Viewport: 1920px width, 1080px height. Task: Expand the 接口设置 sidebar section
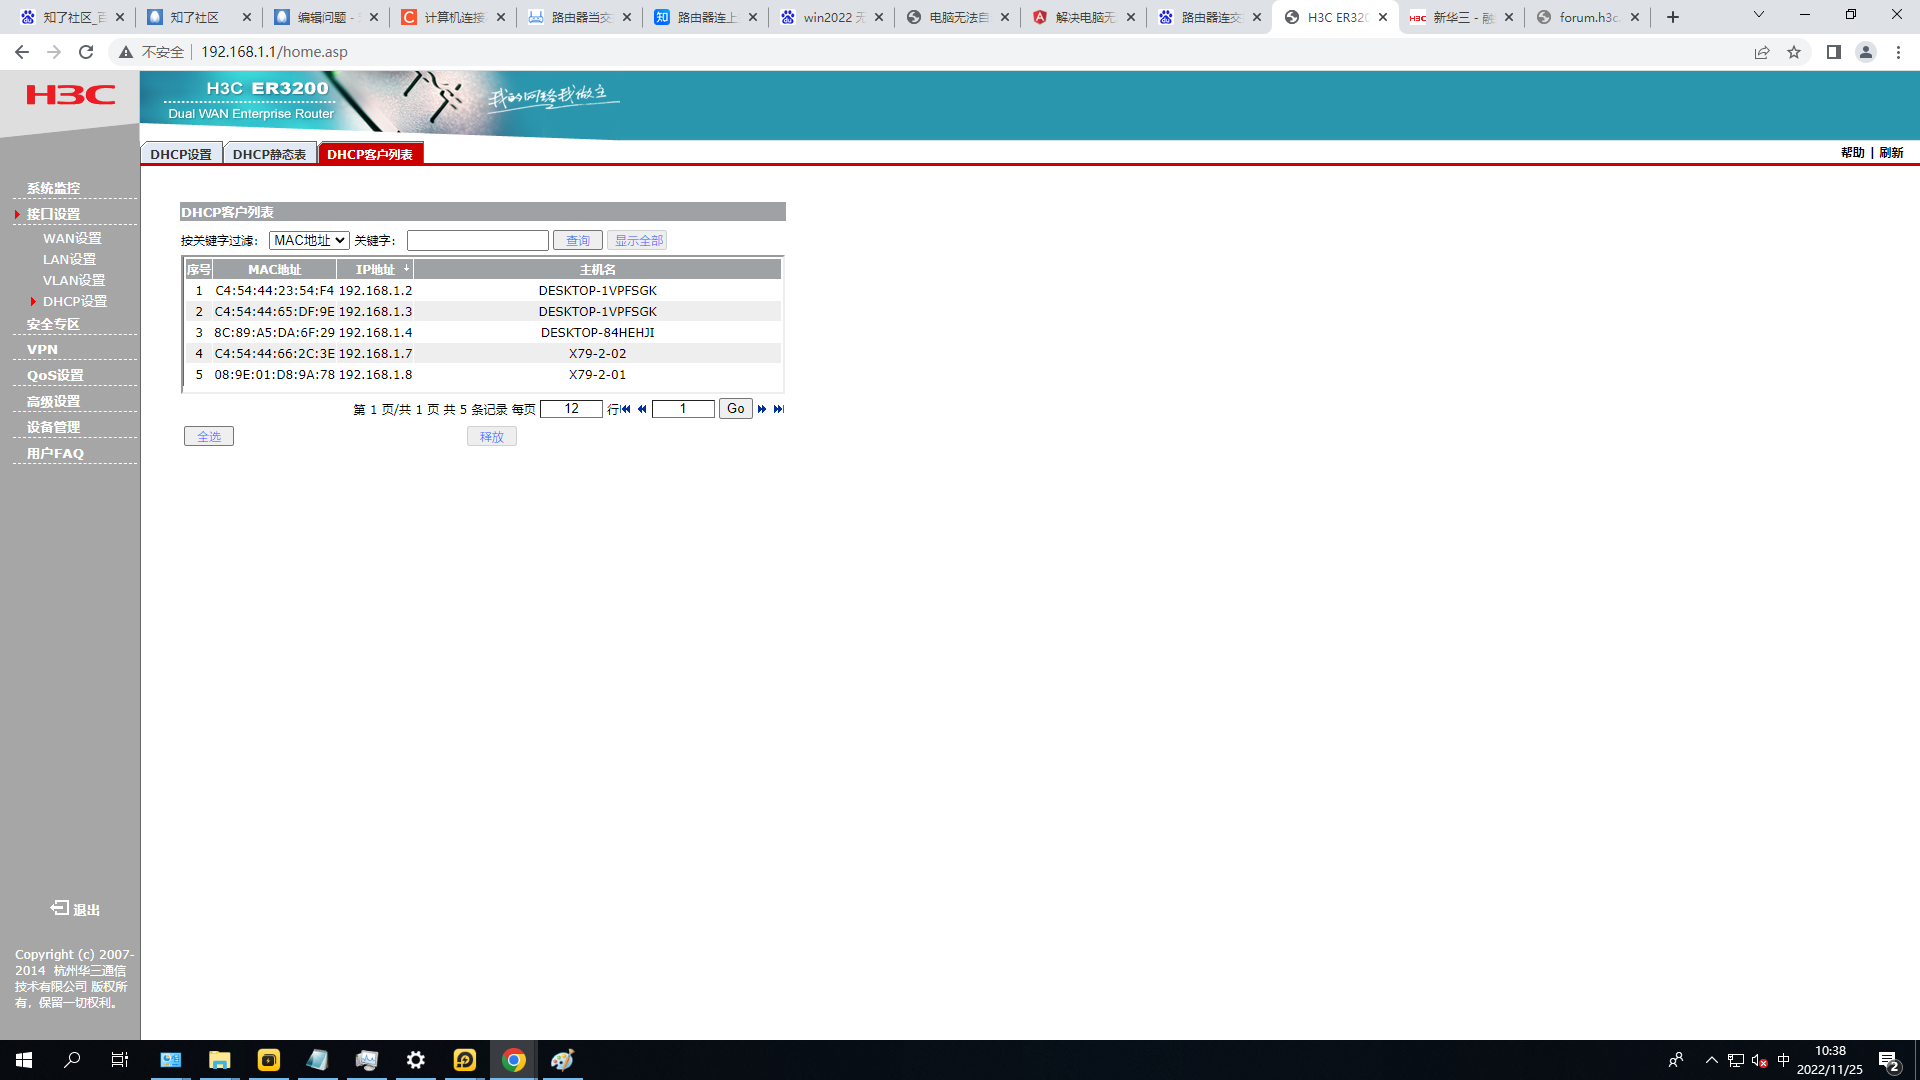(53, 214)
